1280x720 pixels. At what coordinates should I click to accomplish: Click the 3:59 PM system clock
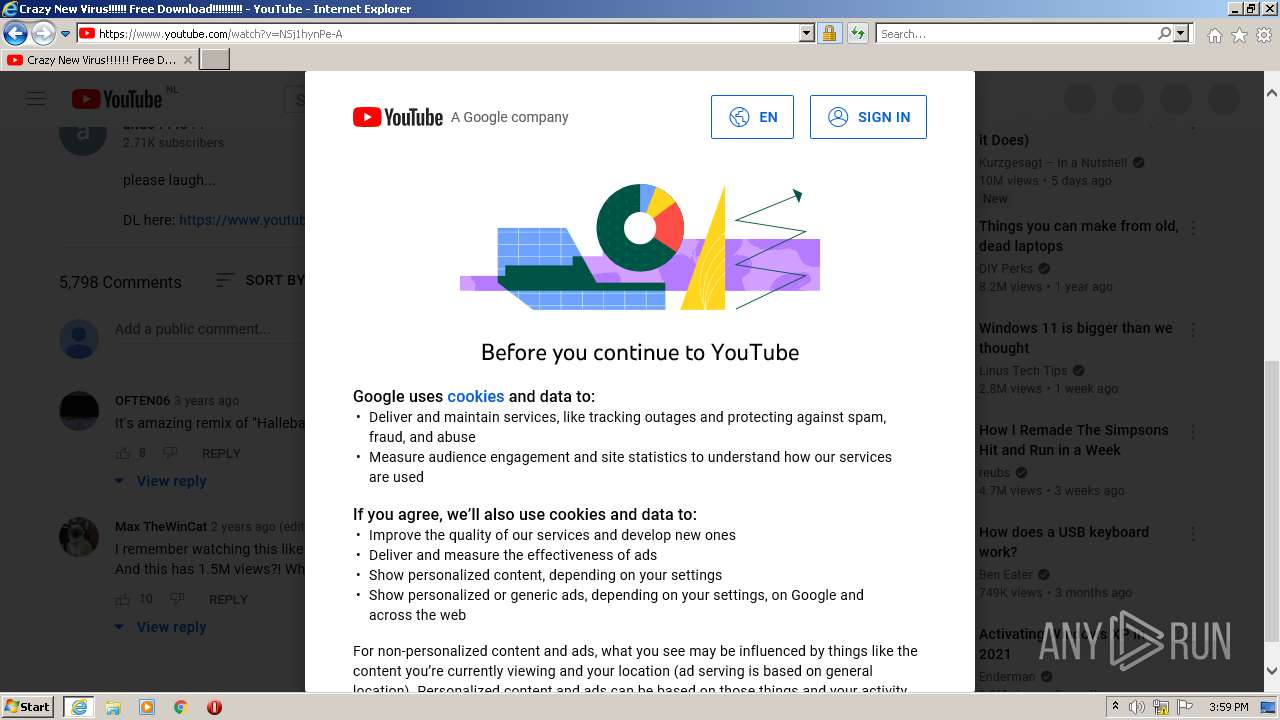[x=1229, y=707]
